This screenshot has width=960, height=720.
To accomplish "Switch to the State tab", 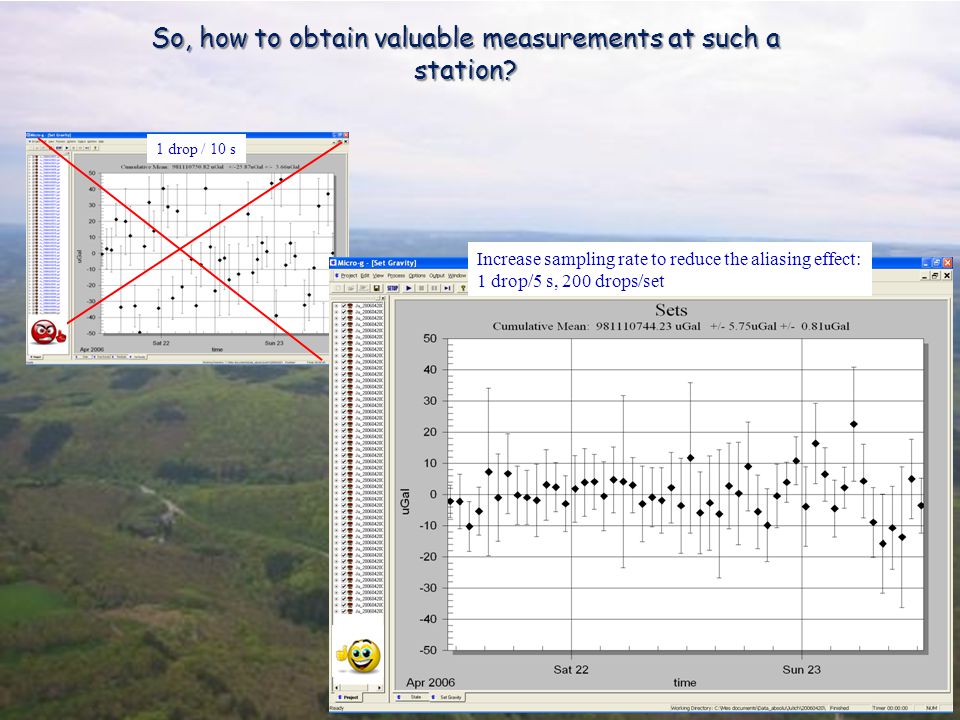I will 411,697.
